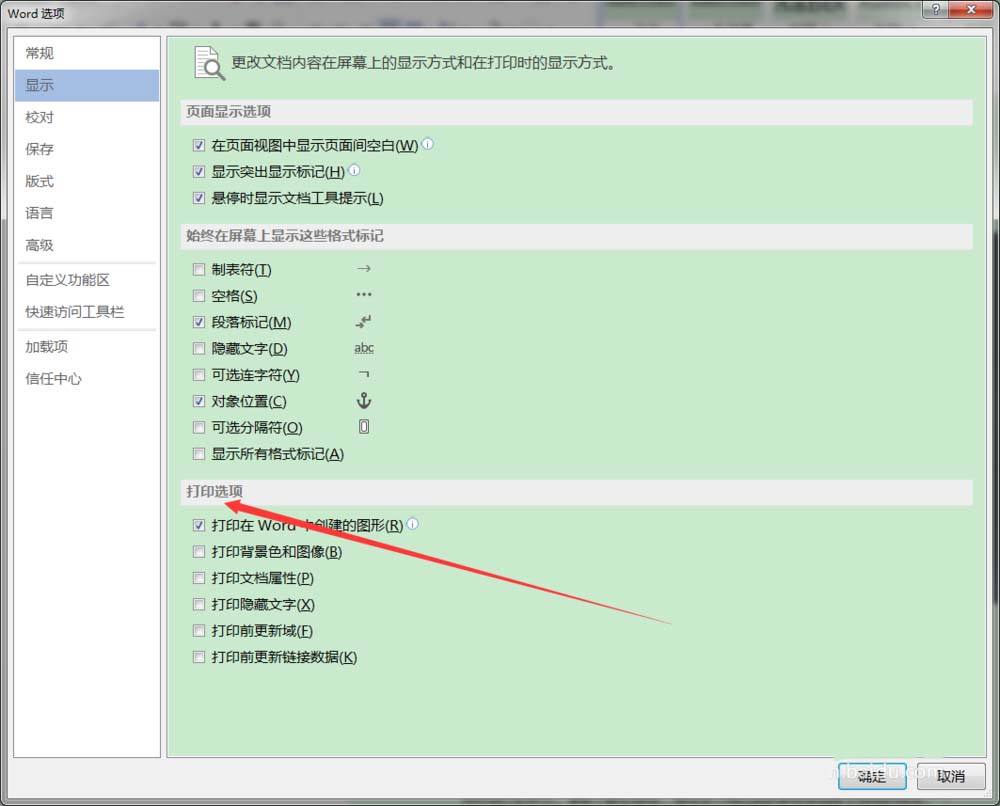Click the space dots symbol

tap(364, 295)
